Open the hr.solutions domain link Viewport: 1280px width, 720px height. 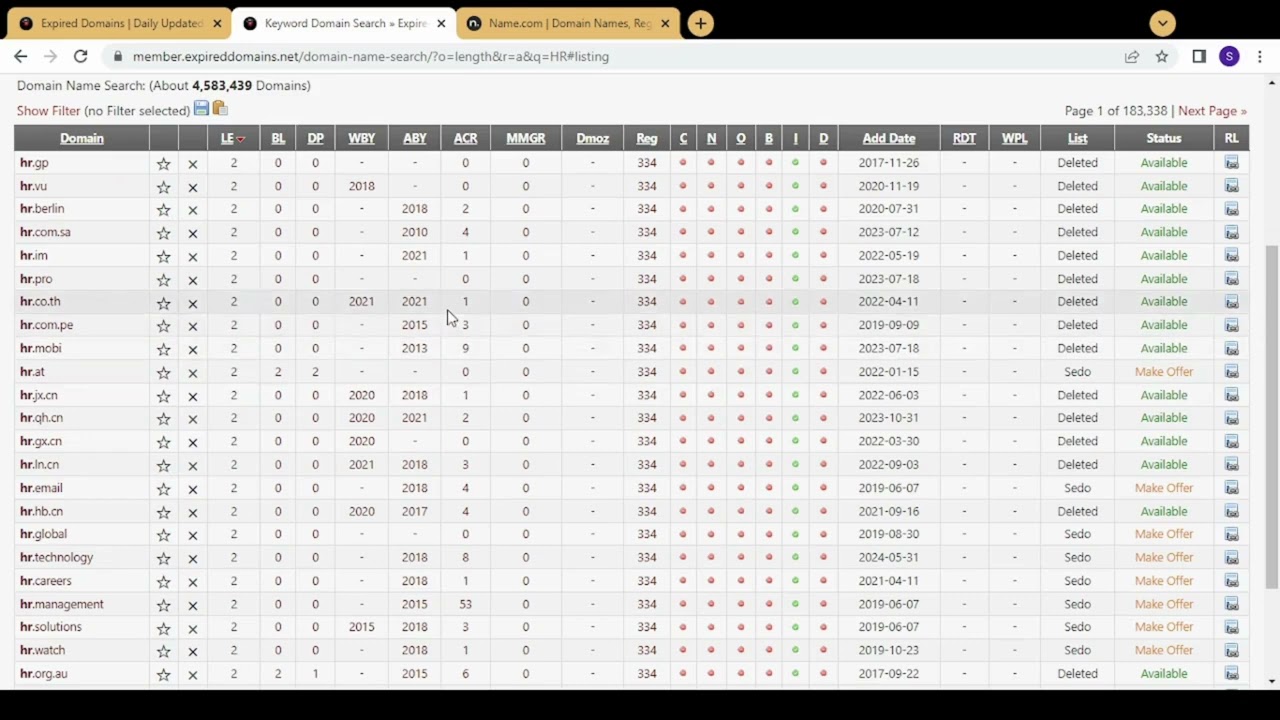51,627
